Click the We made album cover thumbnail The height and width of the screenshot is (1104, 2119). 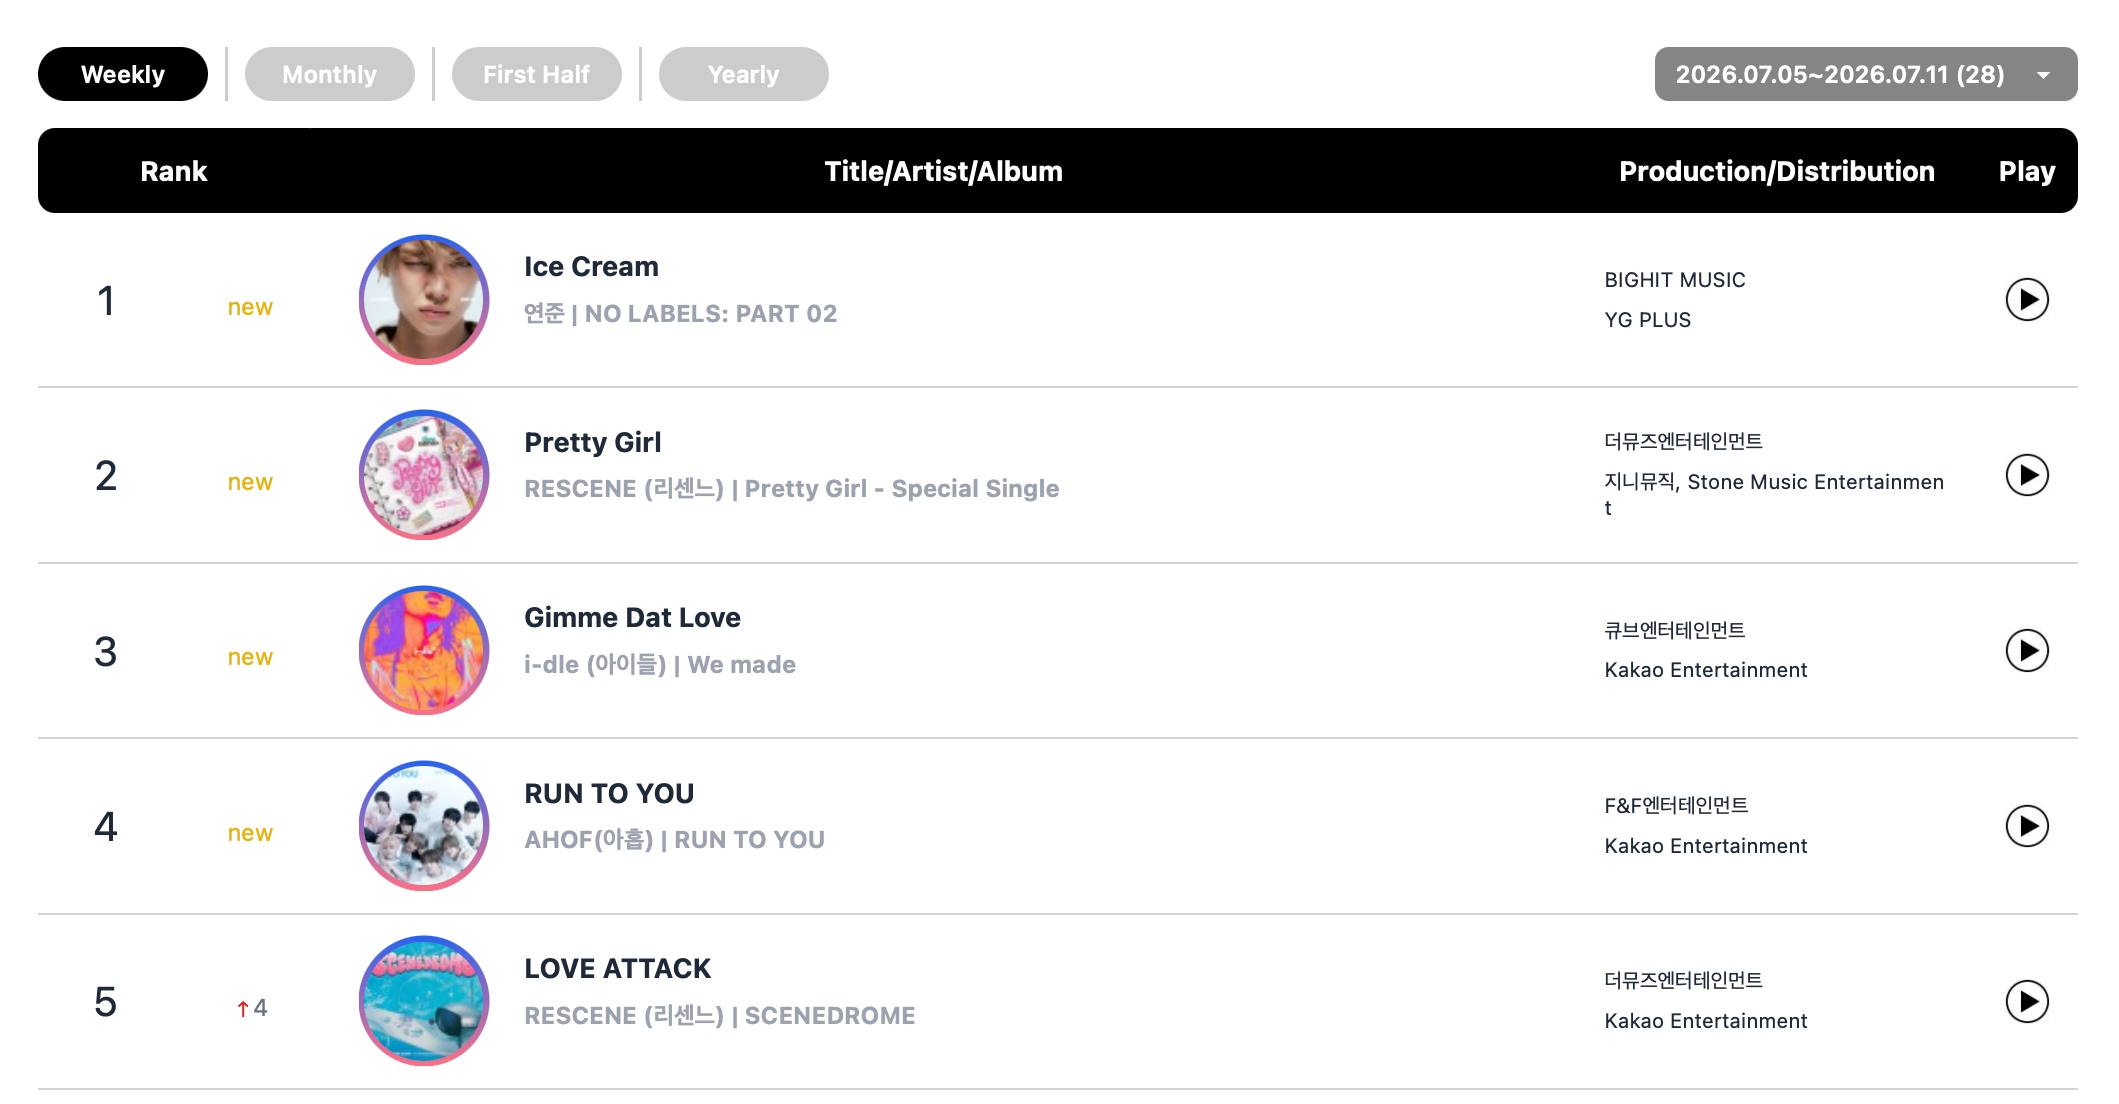424,650
